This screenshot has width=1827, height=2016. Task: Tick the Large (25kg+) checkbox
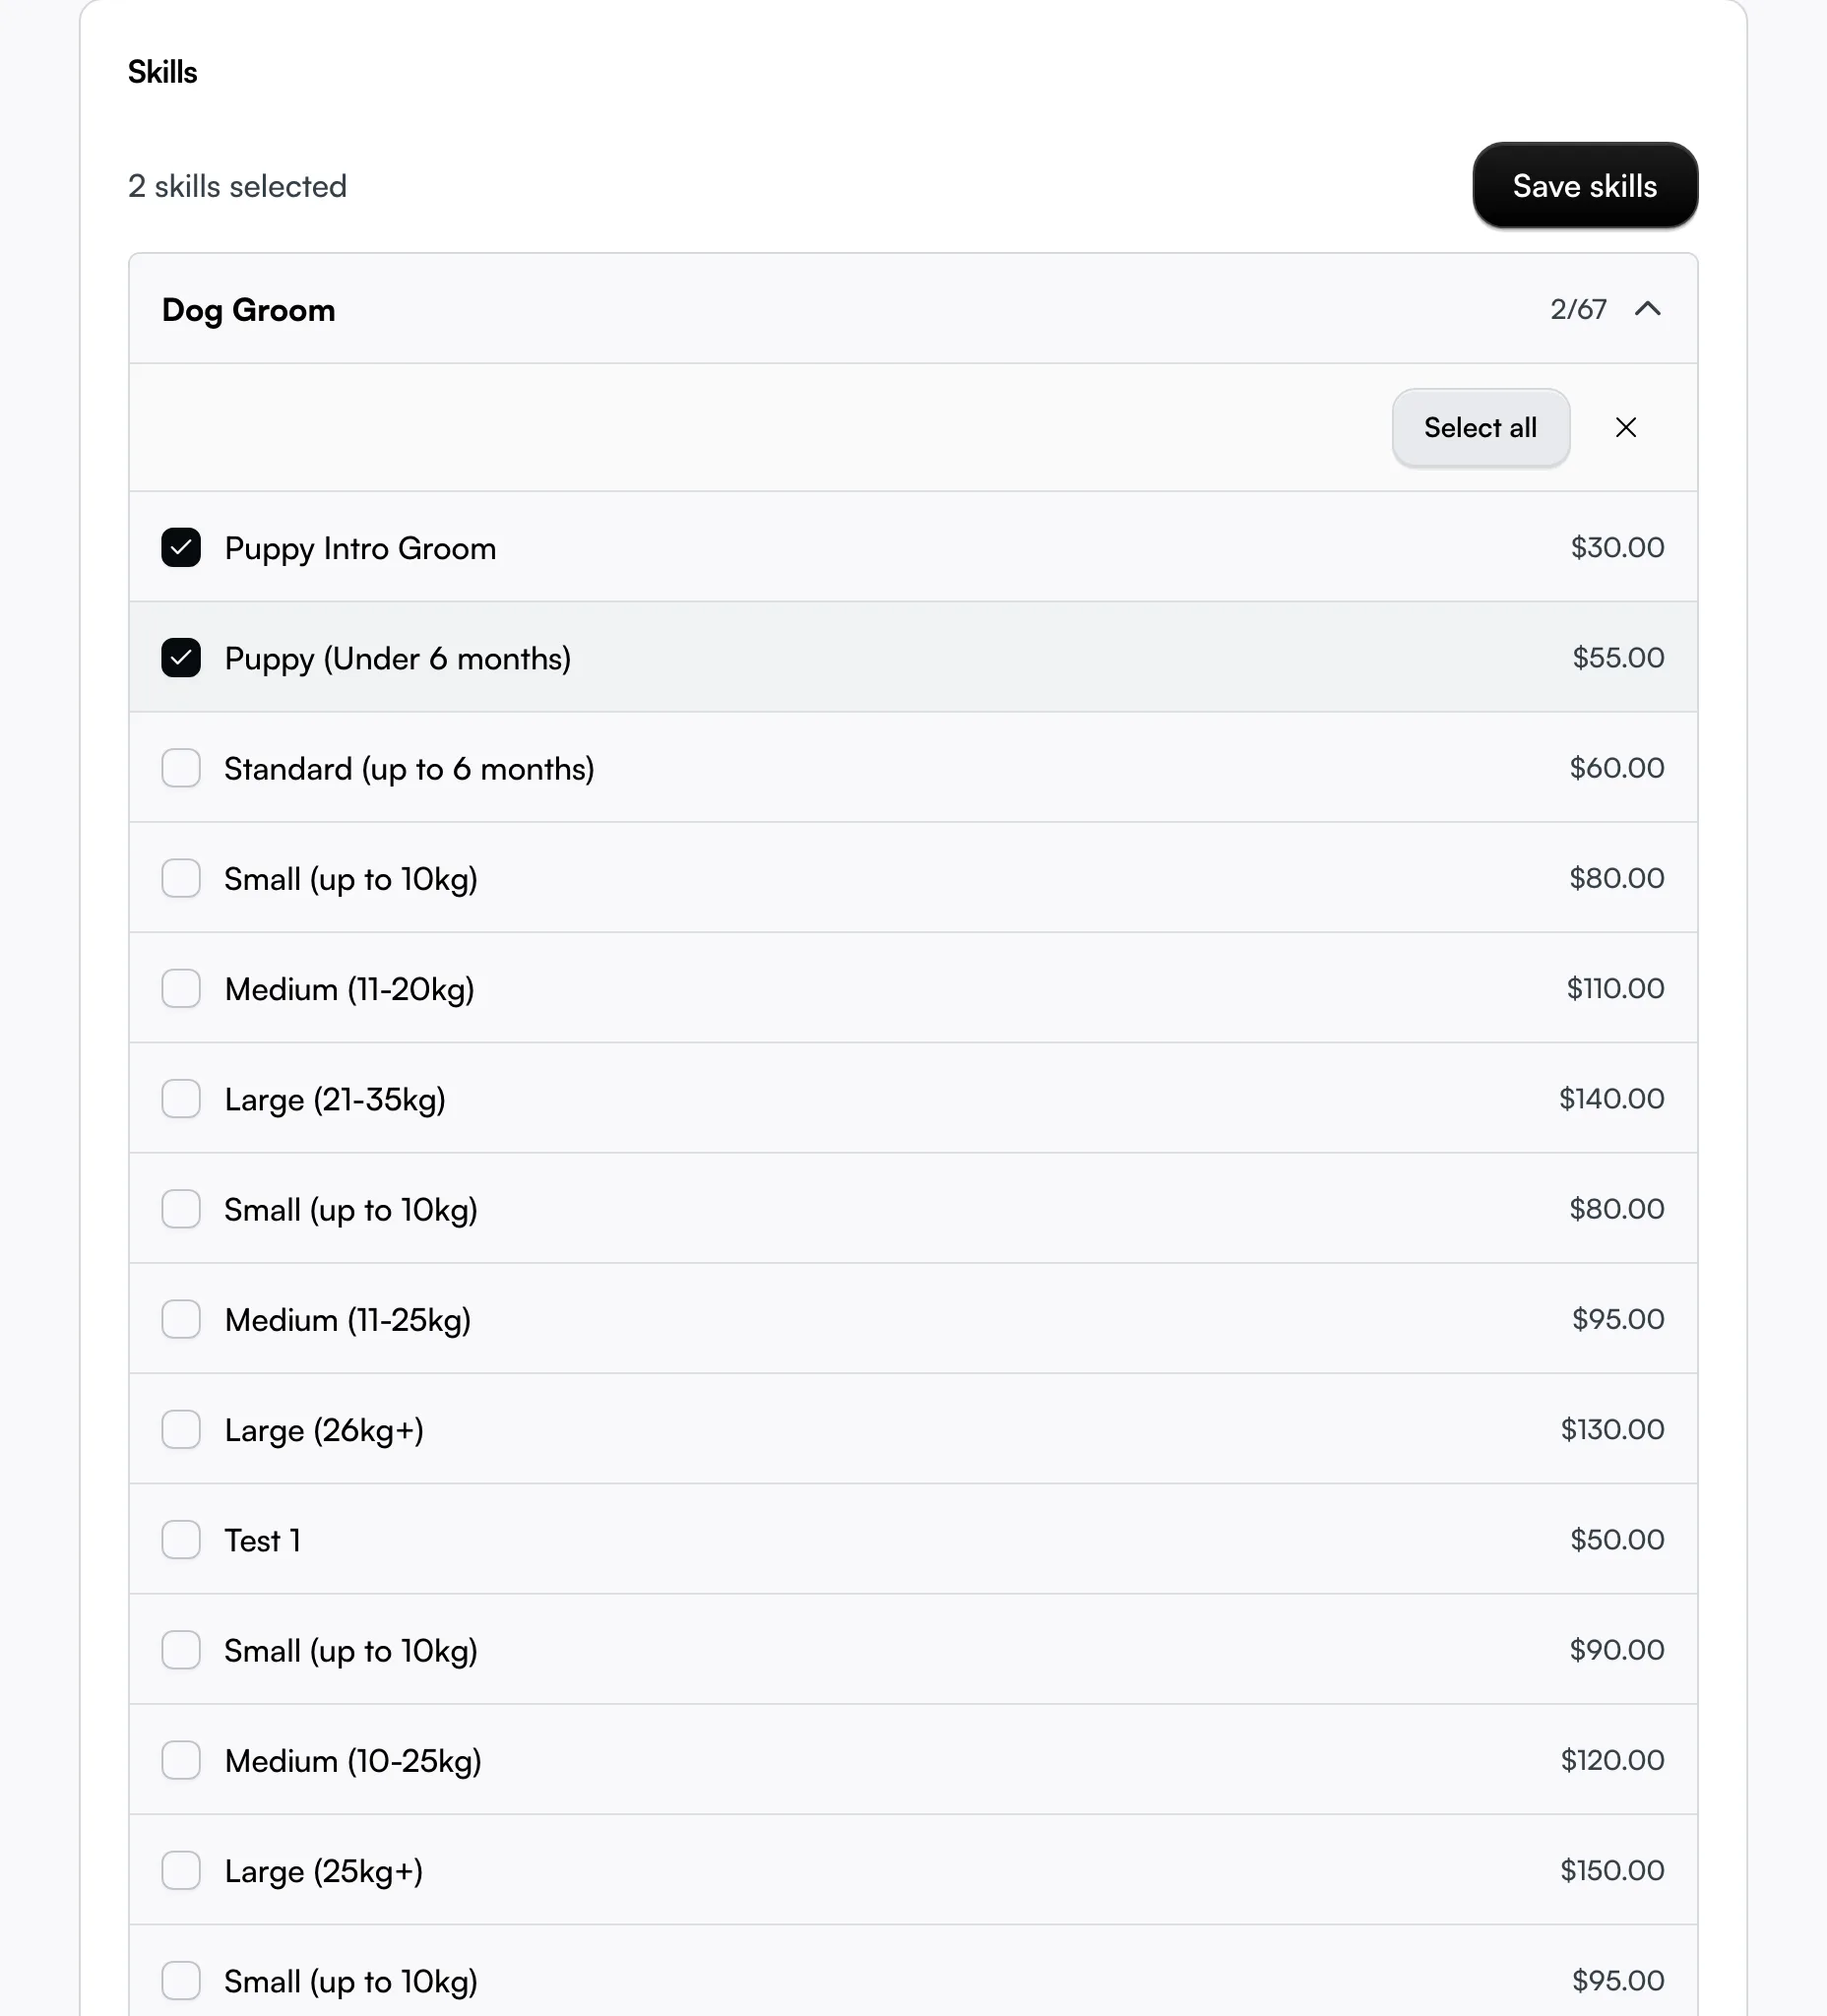point(181,1870)
